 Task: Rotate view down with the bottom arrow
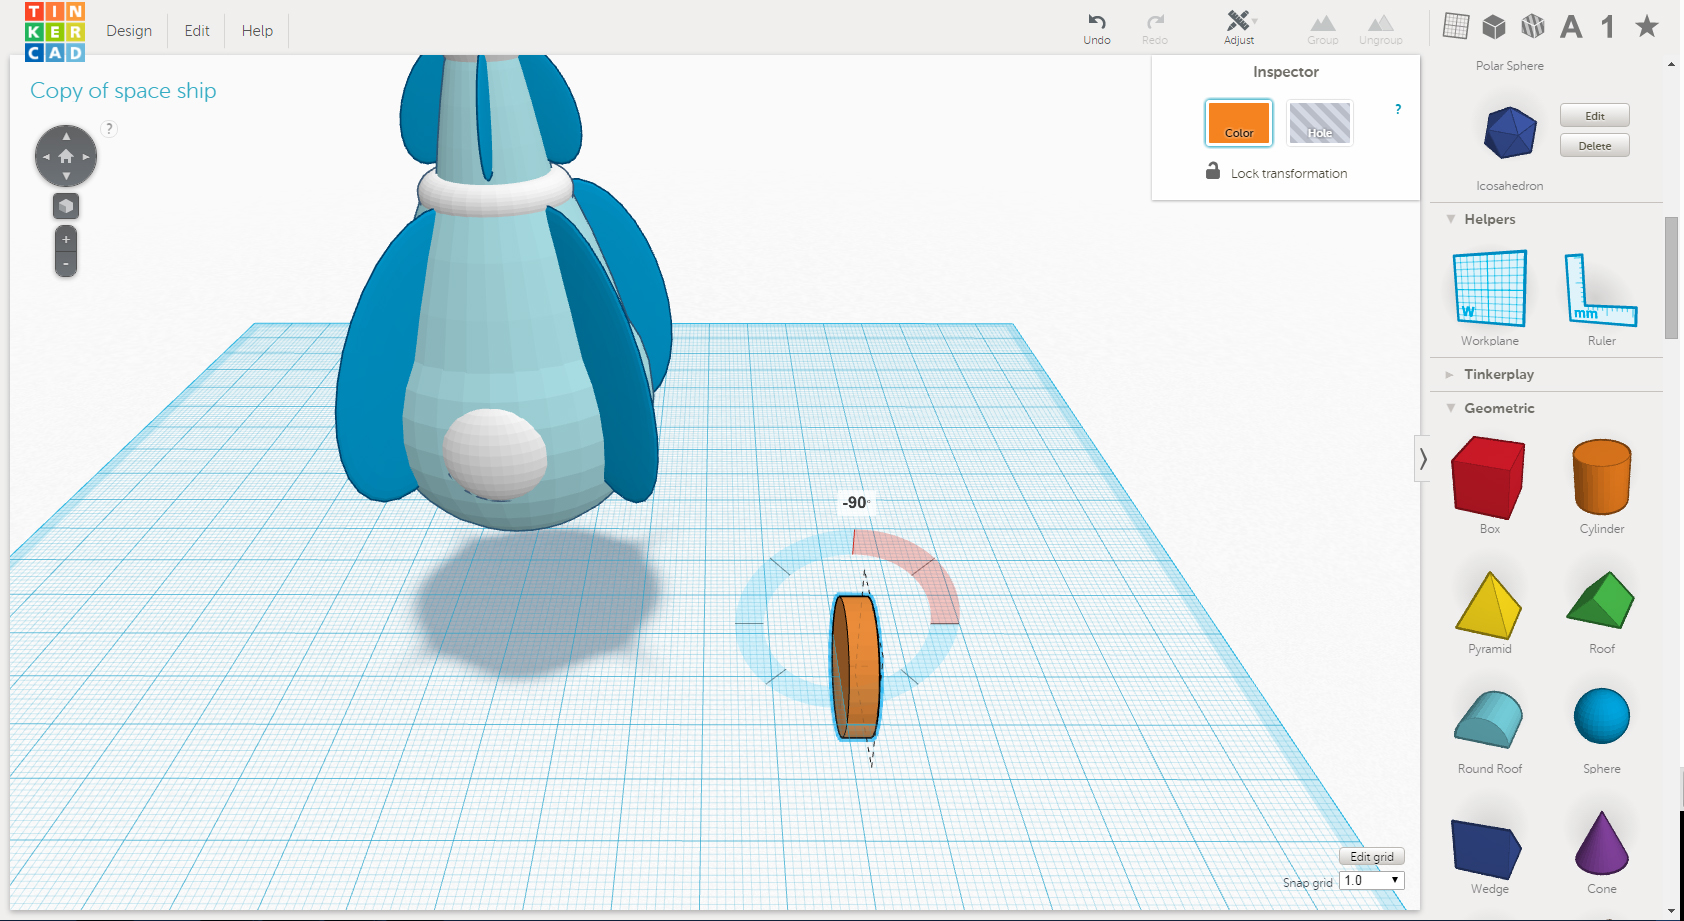click(x=66, y=177)
